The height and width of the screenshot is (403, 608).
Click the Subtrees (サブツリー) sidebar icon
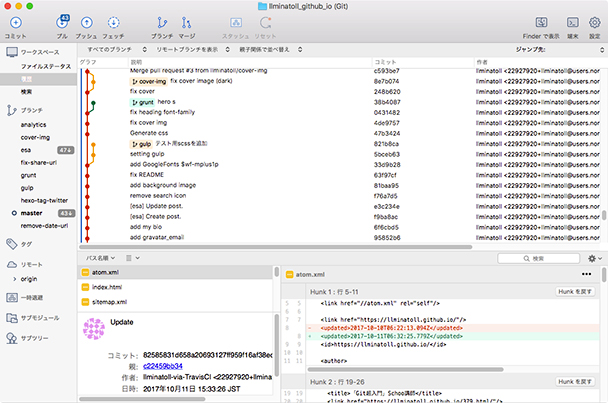[12, 338]
